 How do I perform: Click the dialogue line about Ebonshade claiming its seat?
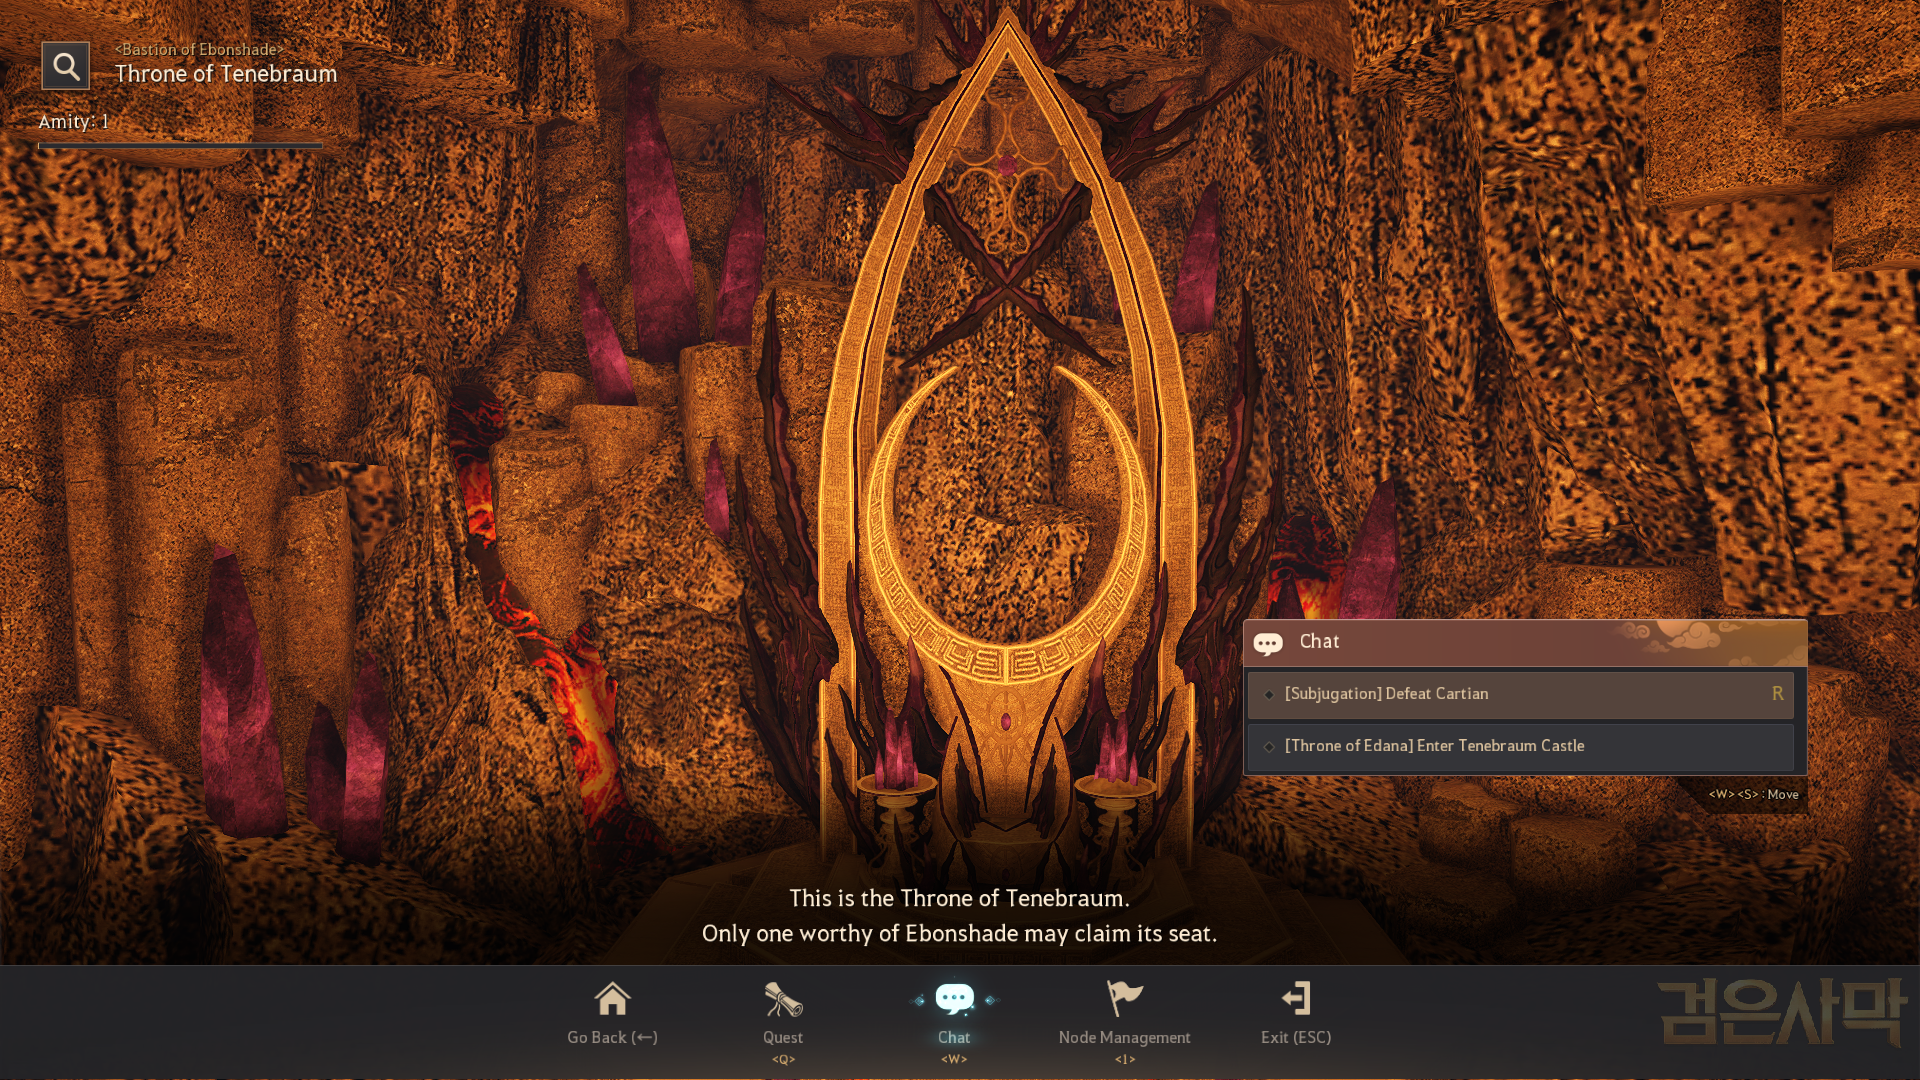[959, 933]
